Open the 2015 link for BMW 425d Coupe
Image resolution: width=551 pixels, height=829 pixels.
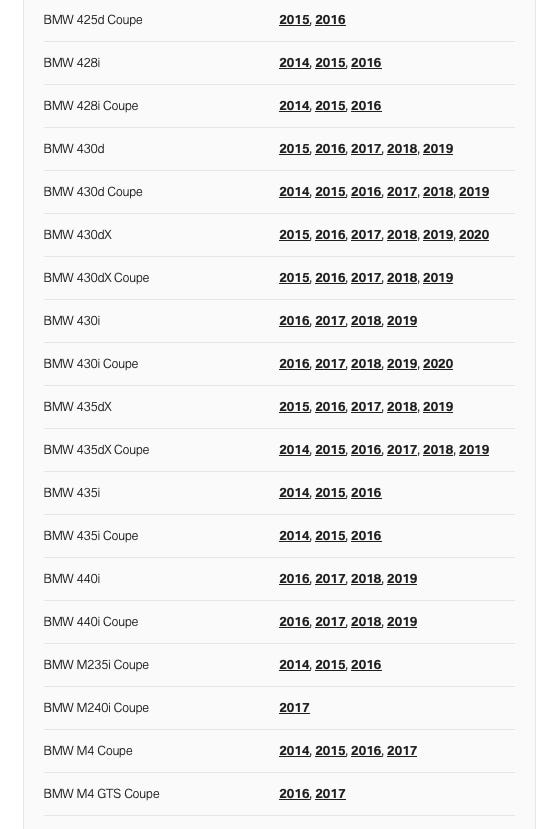click(x=294, y=20)
